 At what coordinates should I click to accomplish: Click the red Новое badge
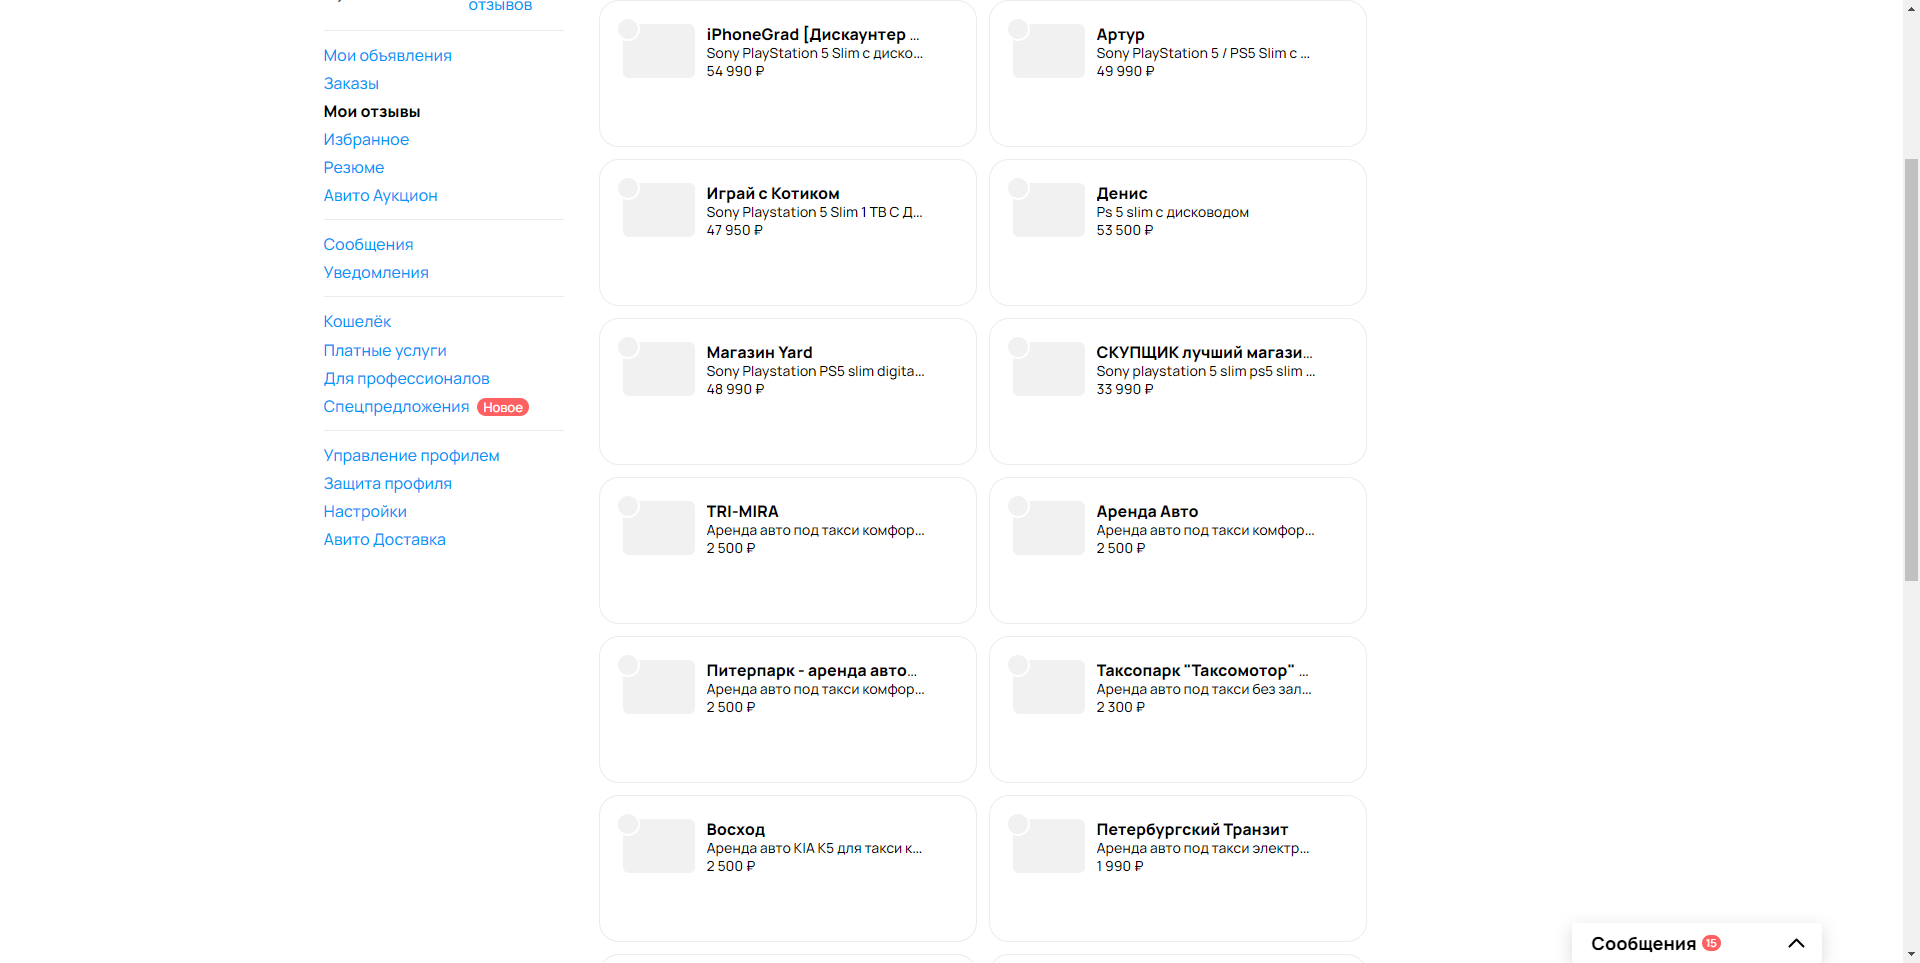(x=503, y=407)
